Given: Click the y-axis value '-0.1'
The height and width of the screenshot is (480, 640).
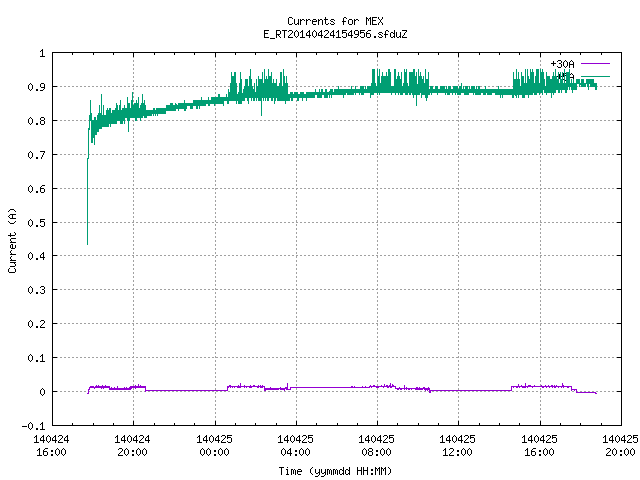Looking at the screenshot, I should [x=33, y=426].
